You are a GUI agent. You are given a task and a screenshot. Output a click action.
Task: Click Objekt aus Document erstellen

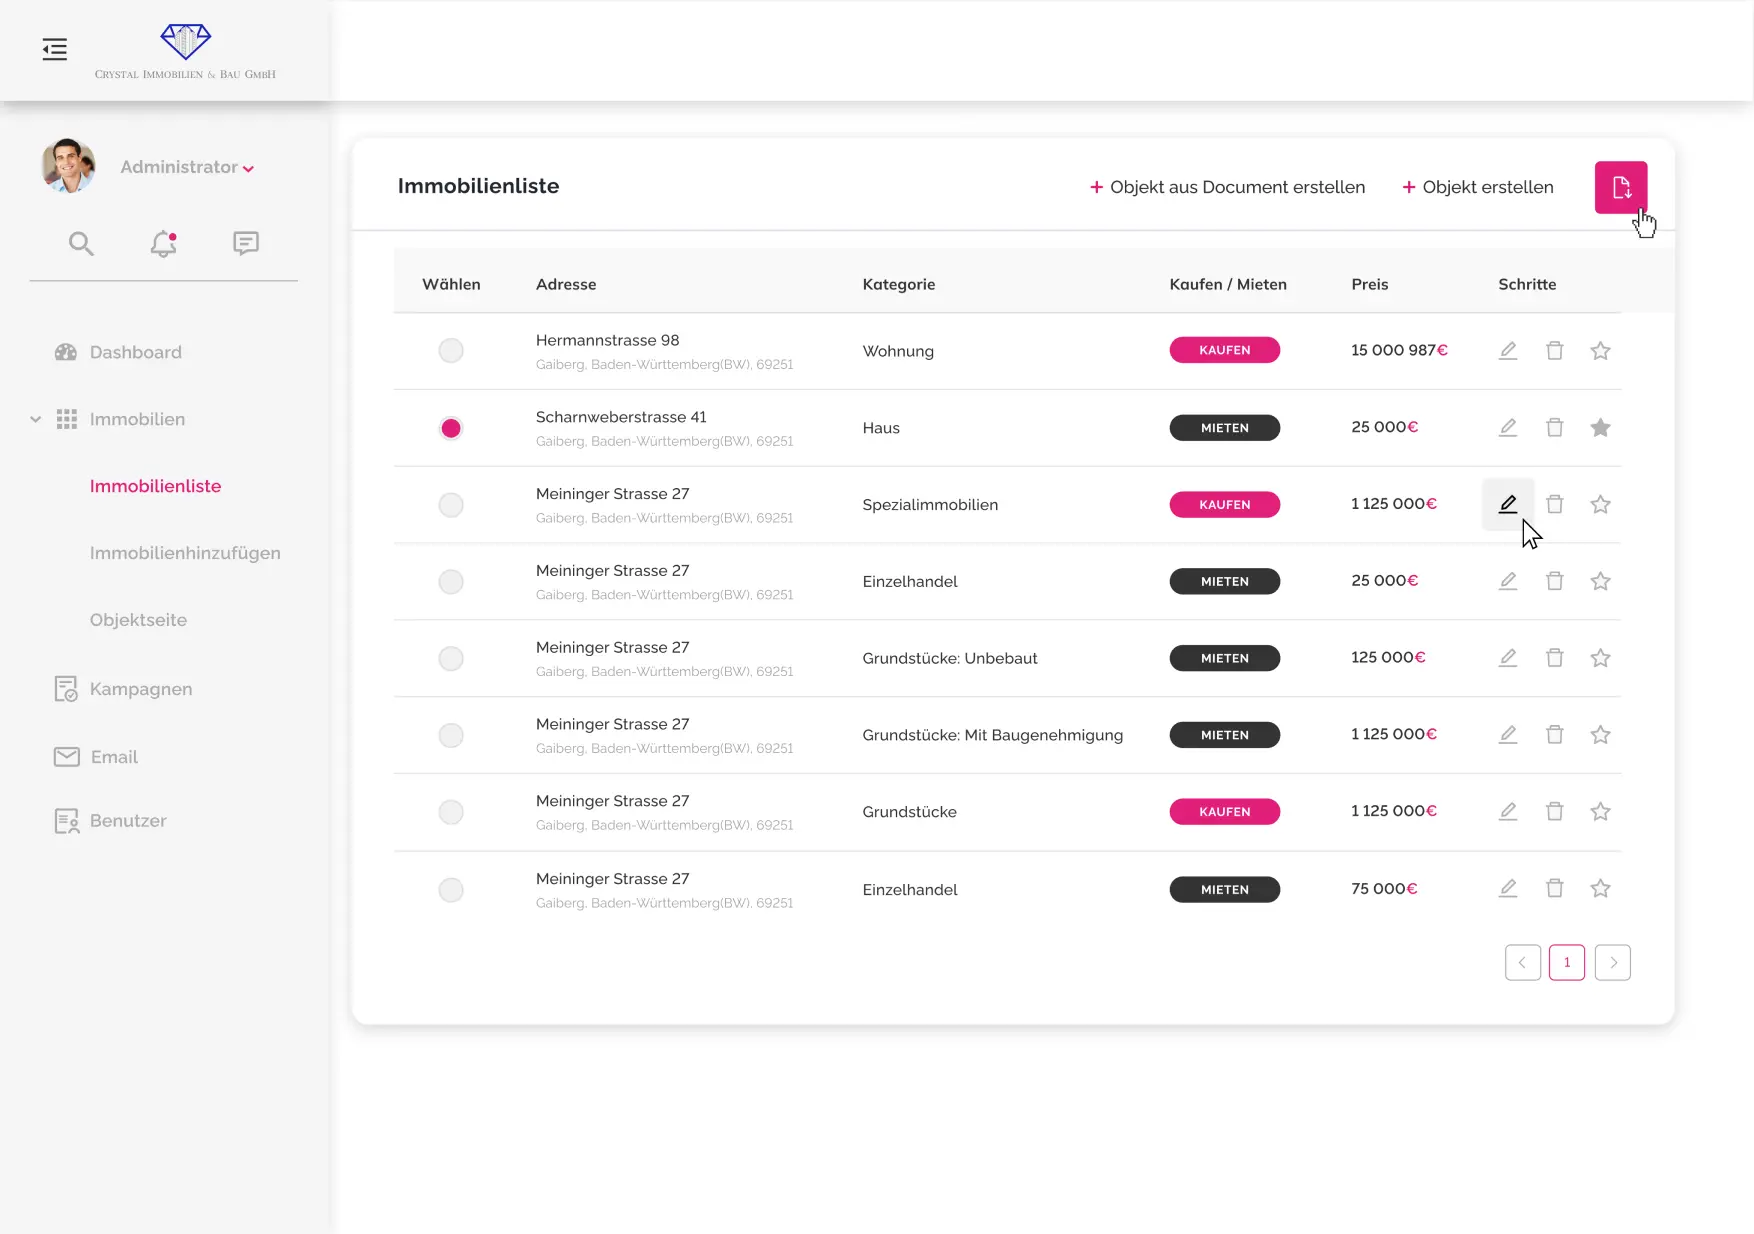click(1227, 187)
